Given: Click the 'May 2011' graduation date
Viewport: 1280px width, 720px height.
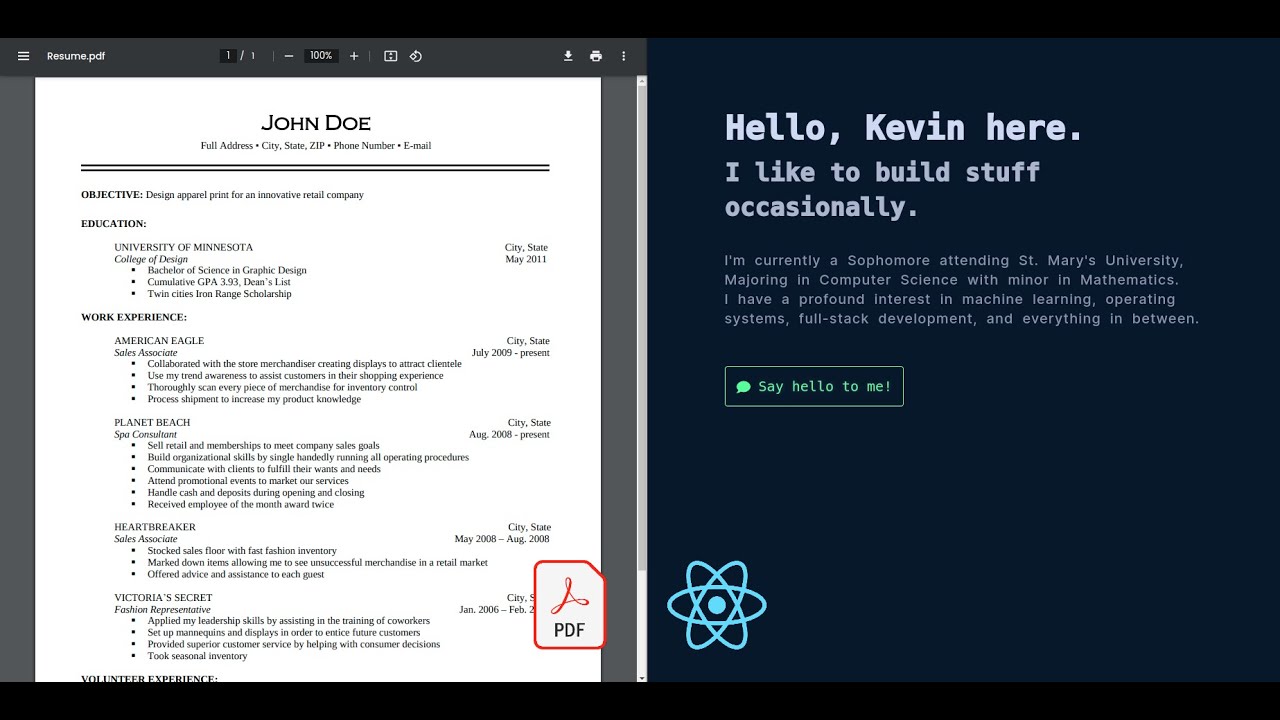Looking at the screenshot, I should [526, 259].
